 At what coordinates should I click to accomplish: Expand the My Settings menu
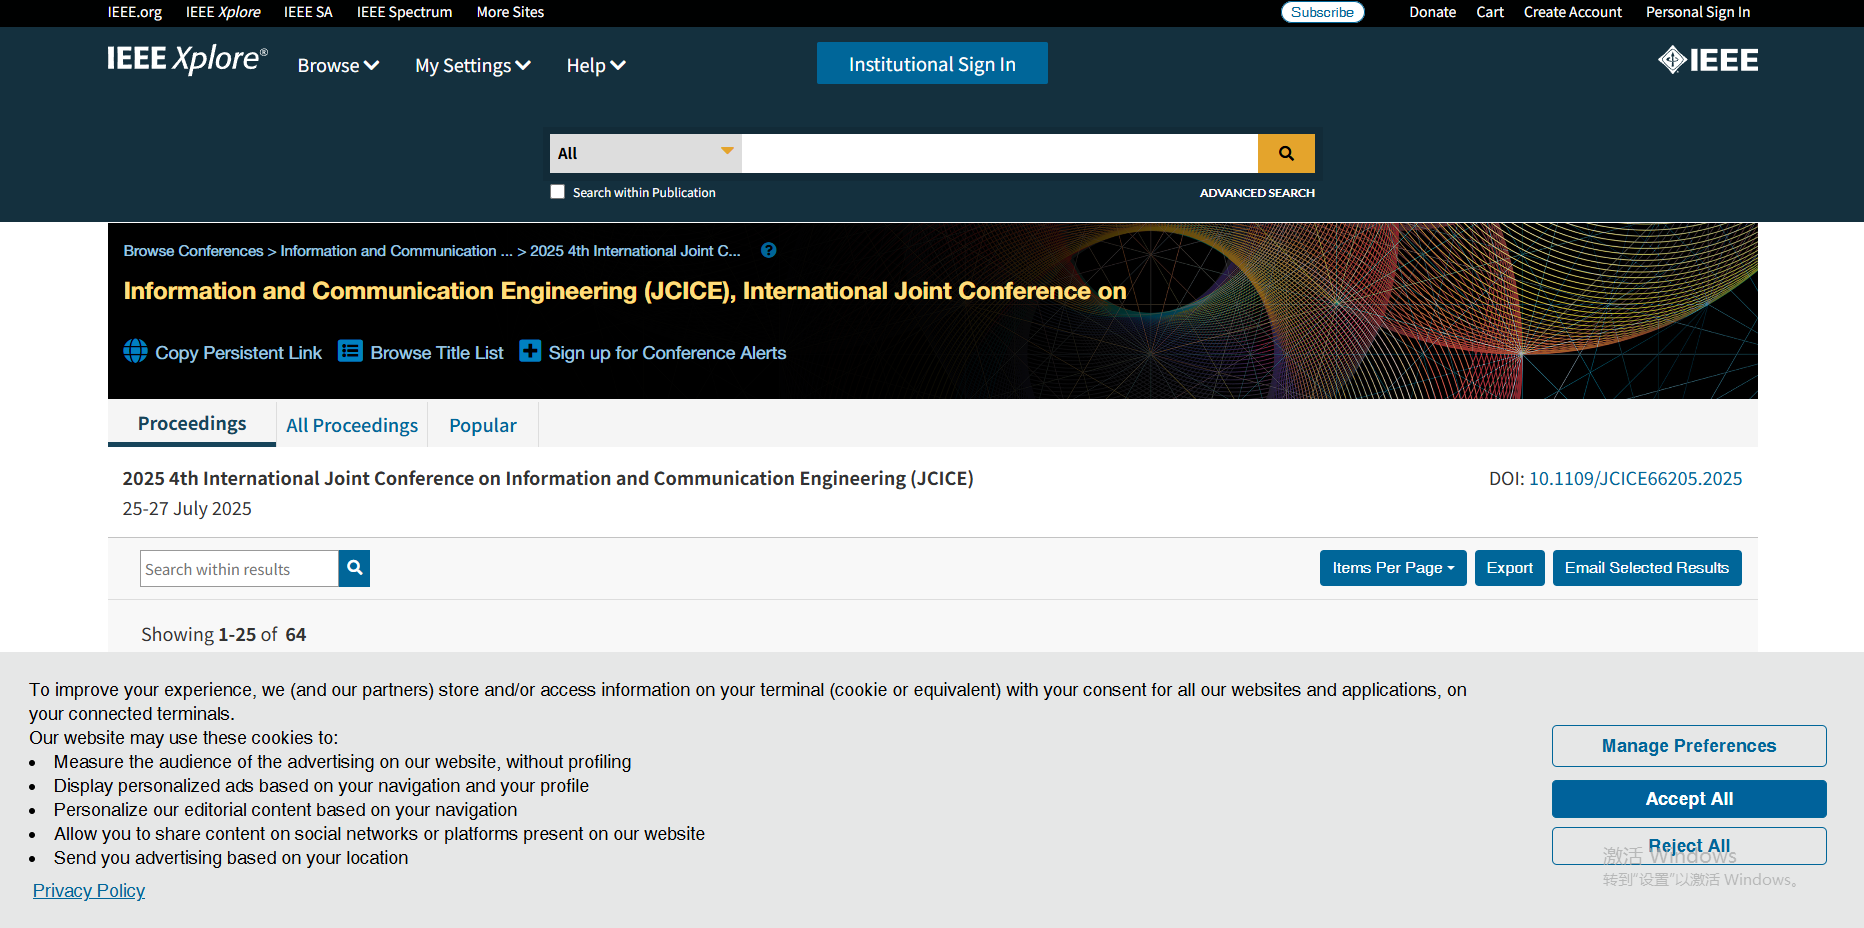coord(472,65)
